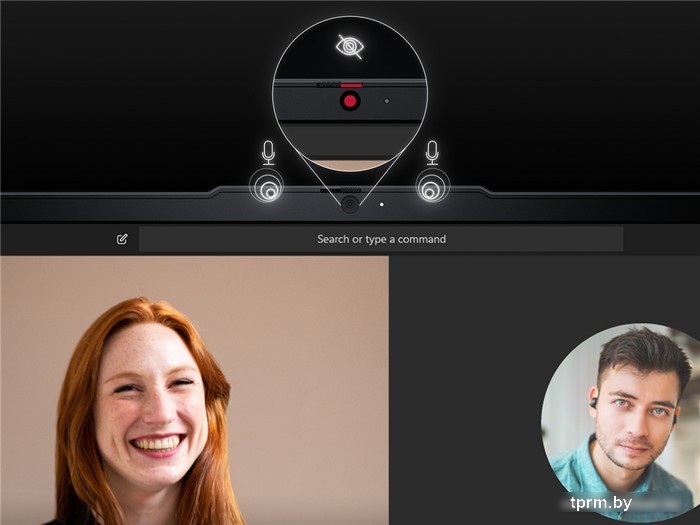Select the red-haired woman's video tile
This screenshot has width=700, height=525.
point(194,390)
